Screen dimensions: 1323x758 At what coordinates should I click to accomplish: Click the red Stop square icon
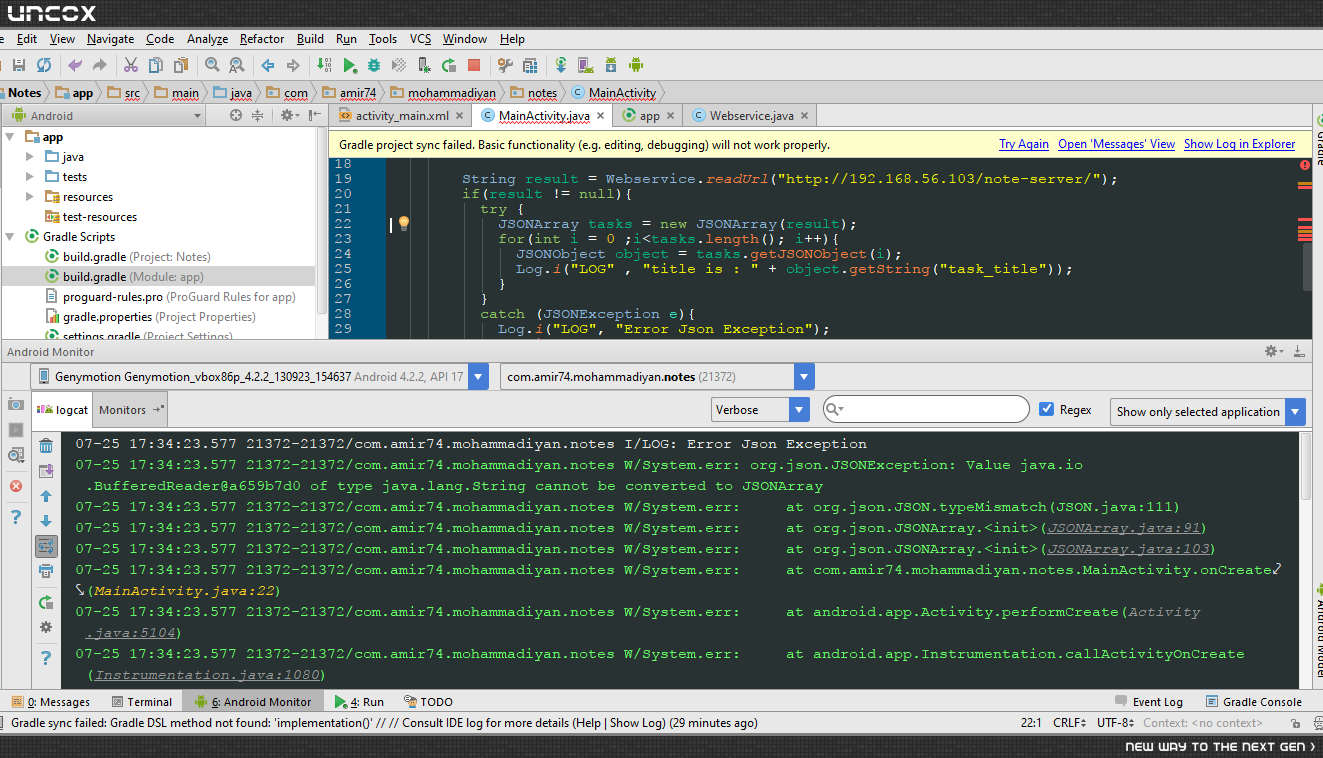pyautogui.click(x=474, y=65)
